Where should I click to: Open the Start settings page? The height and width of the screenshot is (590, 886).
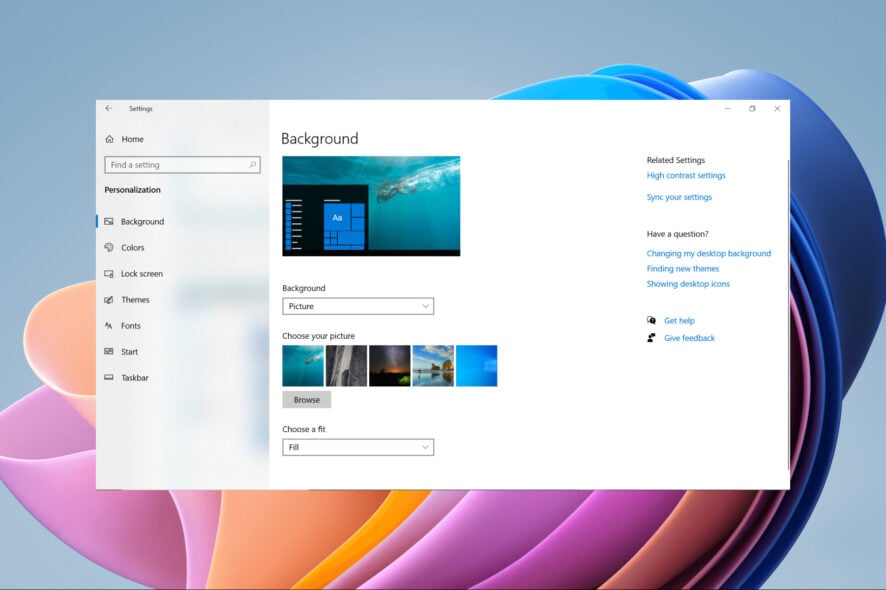click(129, 352)
